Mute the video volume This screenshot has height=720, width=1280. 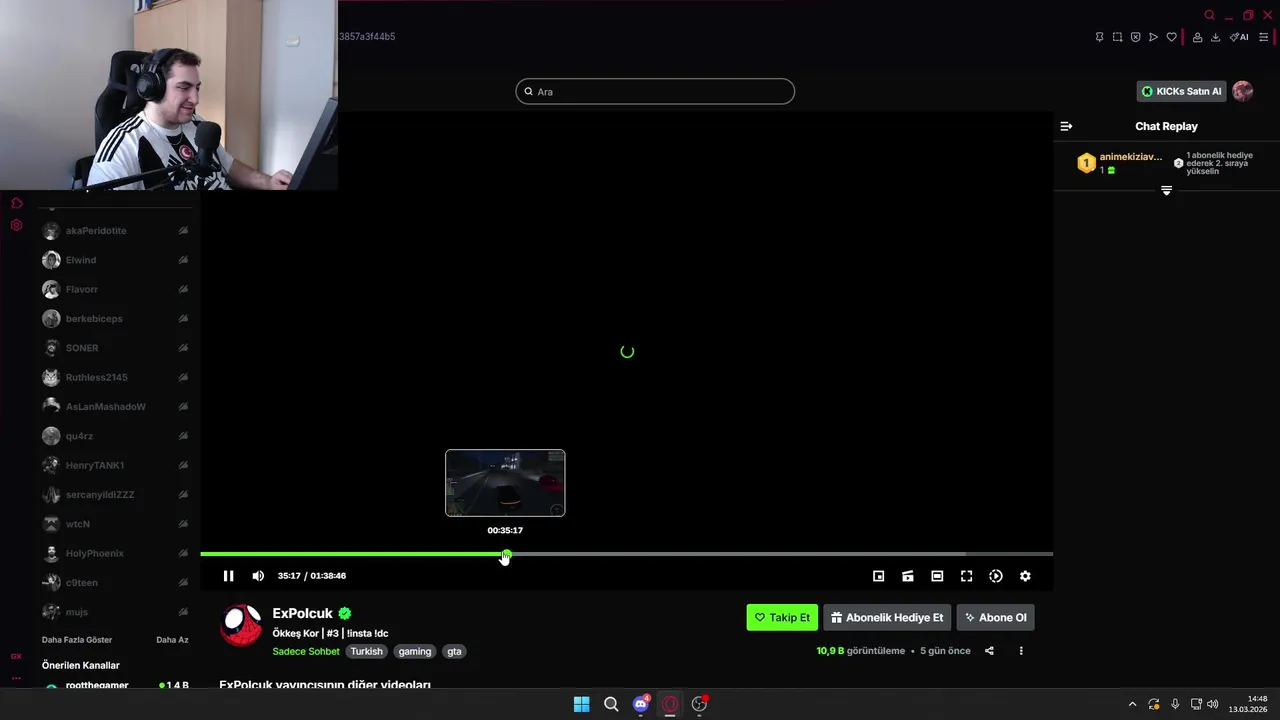[258, 576]
